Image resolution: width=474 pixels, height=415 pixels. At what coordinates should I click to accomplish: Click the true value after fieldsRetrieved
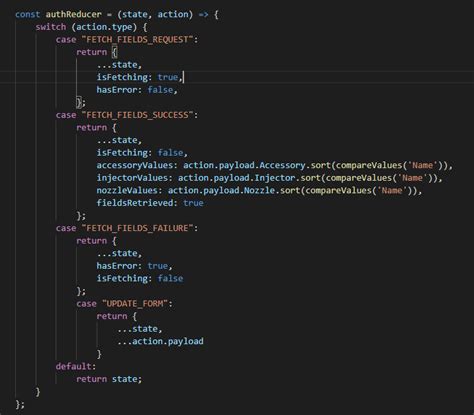point(193,203)
